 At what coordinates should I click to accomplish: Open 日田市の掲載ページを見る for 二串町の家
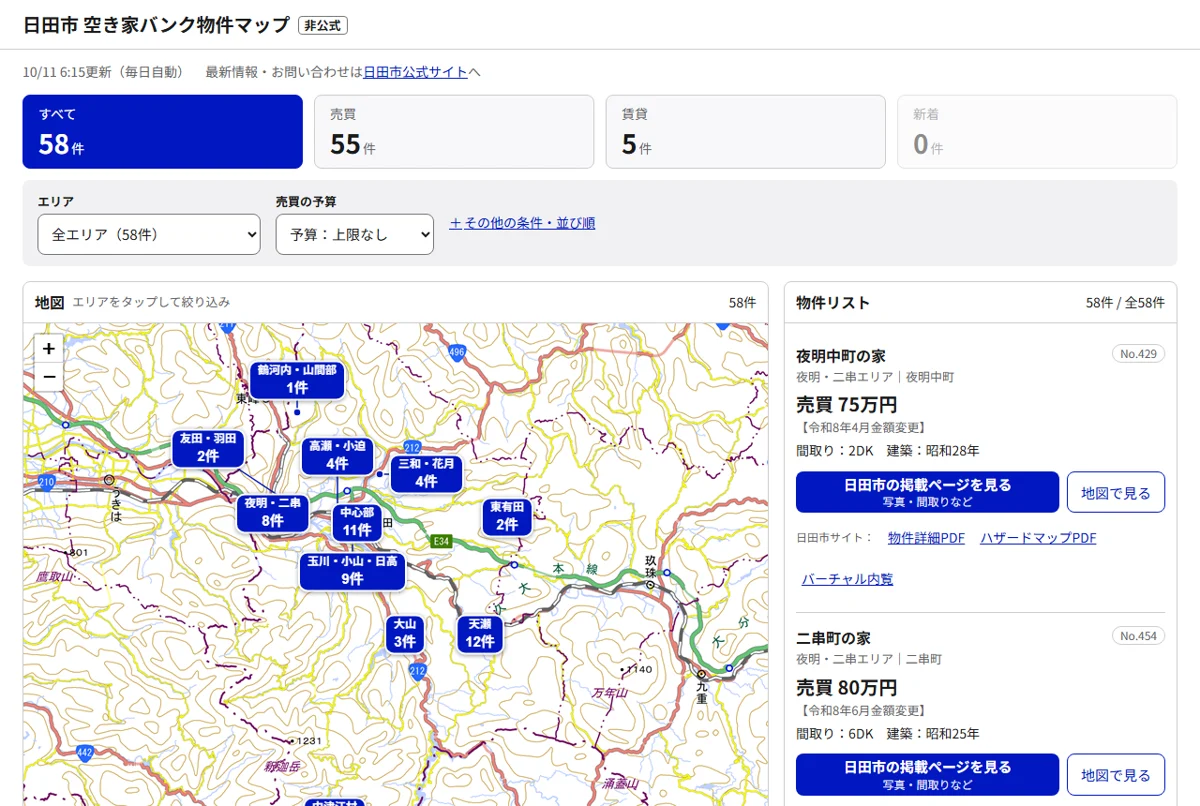click(927, 774)
